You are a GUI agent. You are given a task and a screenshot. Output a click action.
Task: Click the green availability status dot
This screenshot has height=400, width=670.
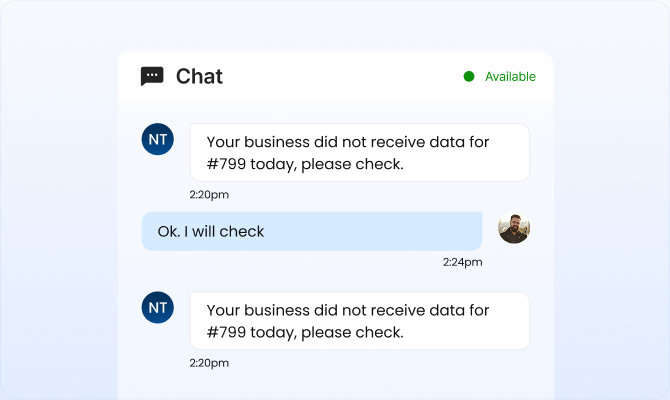pos(469,76)
